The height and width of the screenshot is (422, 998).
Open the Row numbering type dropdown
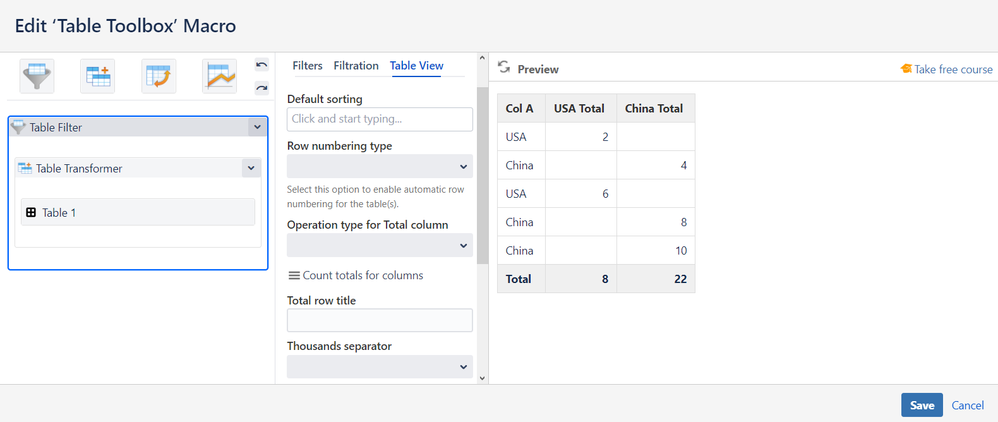(x=380, y=166)
